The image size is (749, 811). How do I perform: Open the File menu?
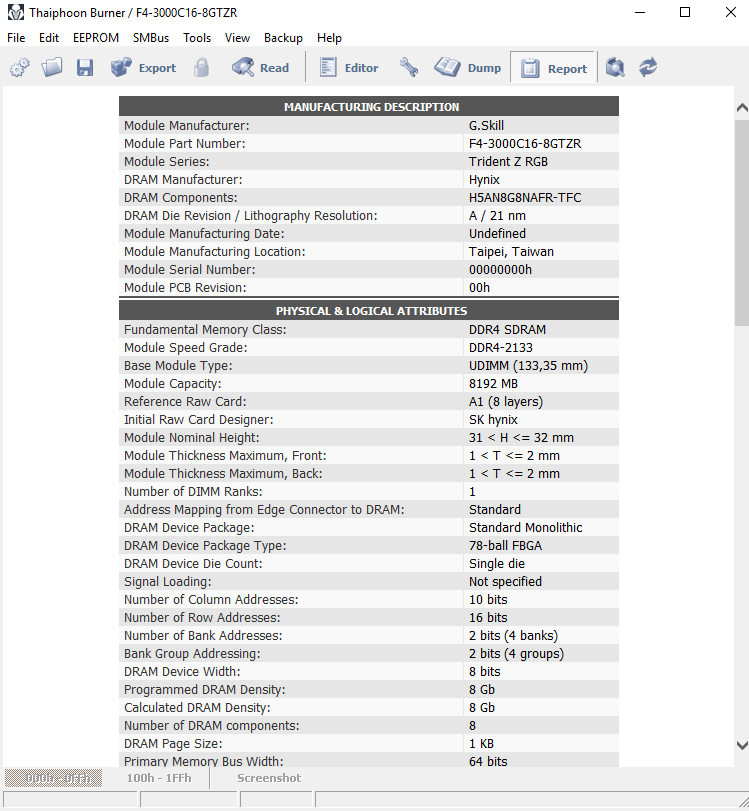pos(16,38)
